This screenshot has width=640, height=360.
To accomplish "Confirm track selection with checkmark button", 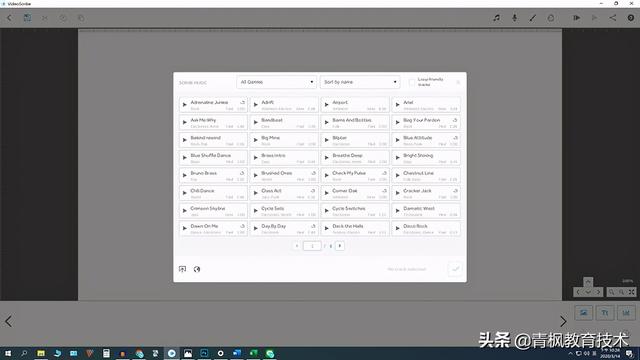I will click(456, 269).
